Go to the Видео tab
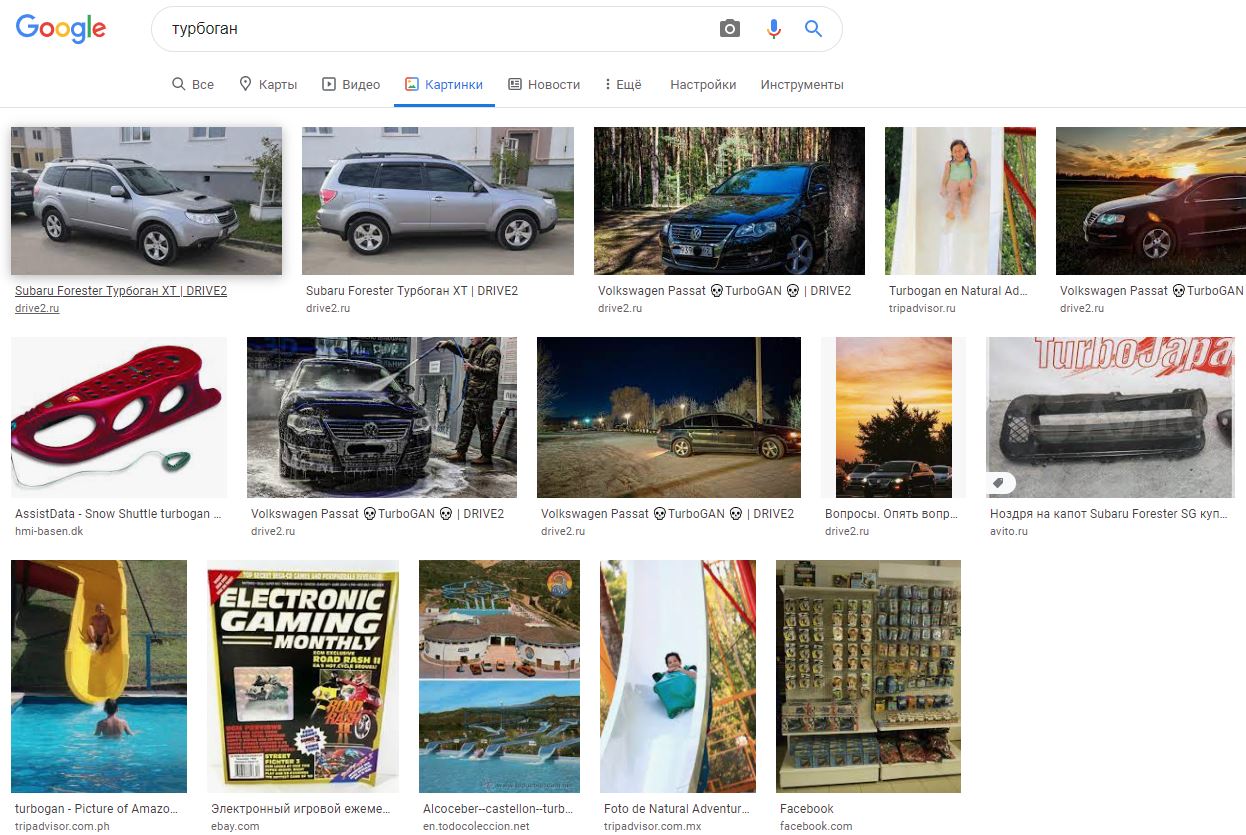This screenshot has width=1246, height=835. pyautogui.click(x=351, y=85)
